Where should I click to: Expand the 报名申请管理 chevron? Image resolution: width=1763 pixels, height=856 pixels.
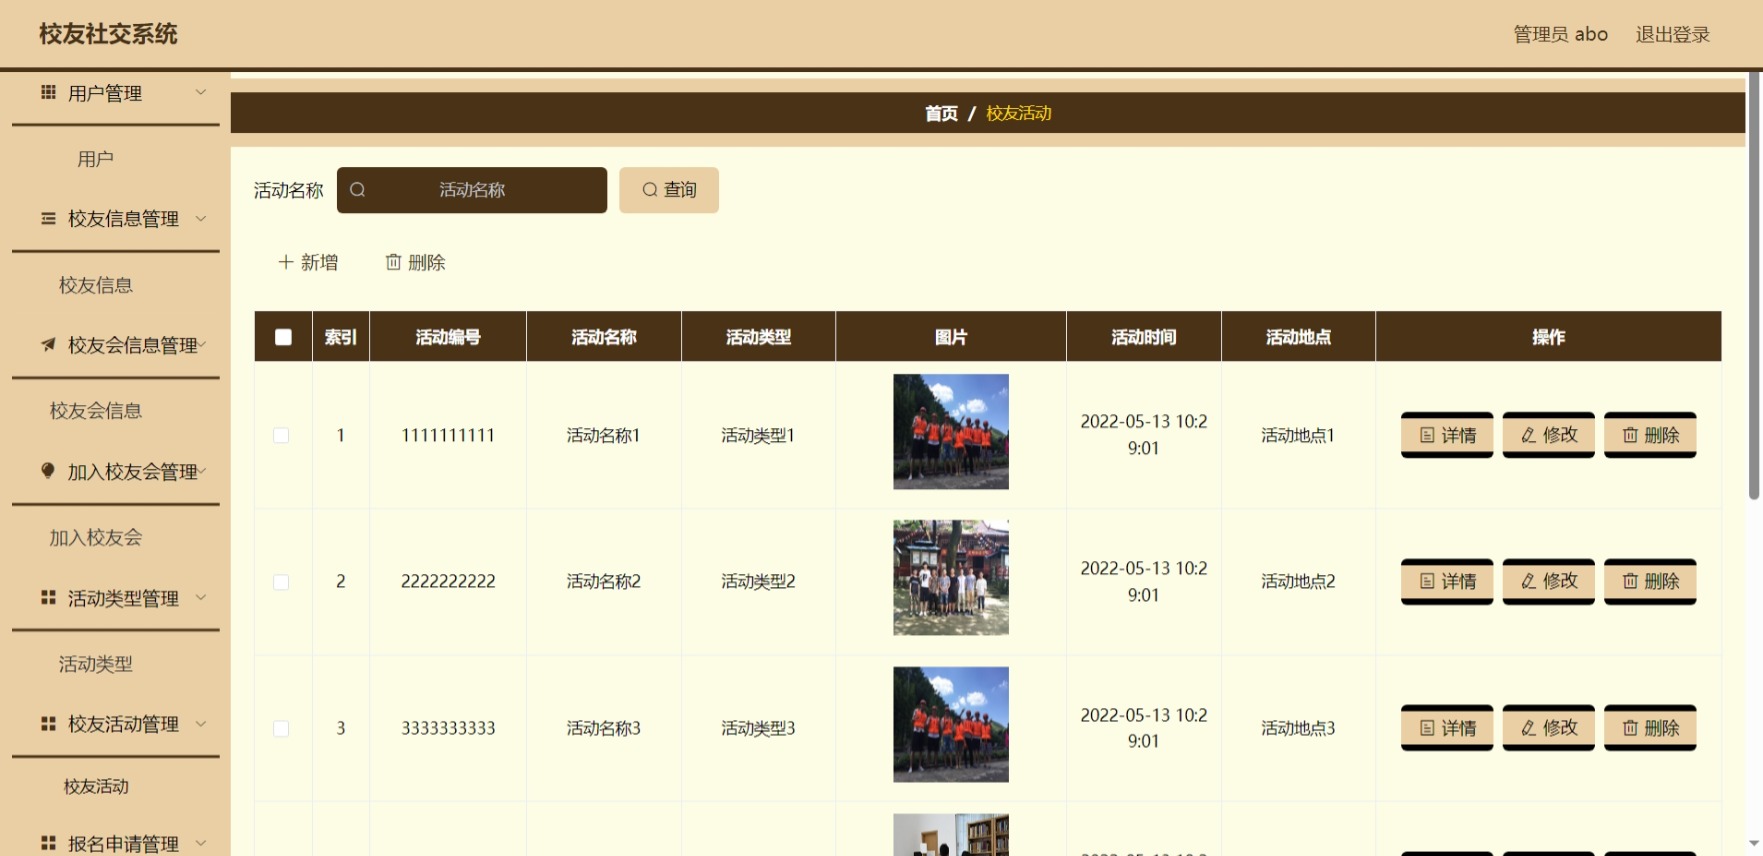click(x=201, y=843)
